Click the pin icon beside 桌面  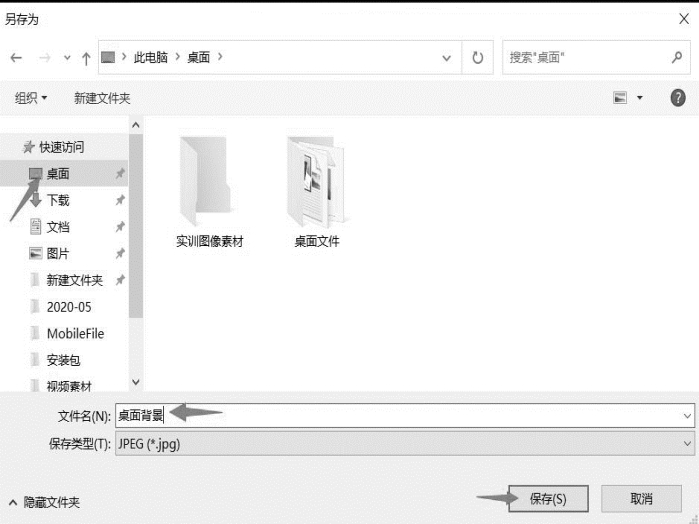[x=120, y=173]
